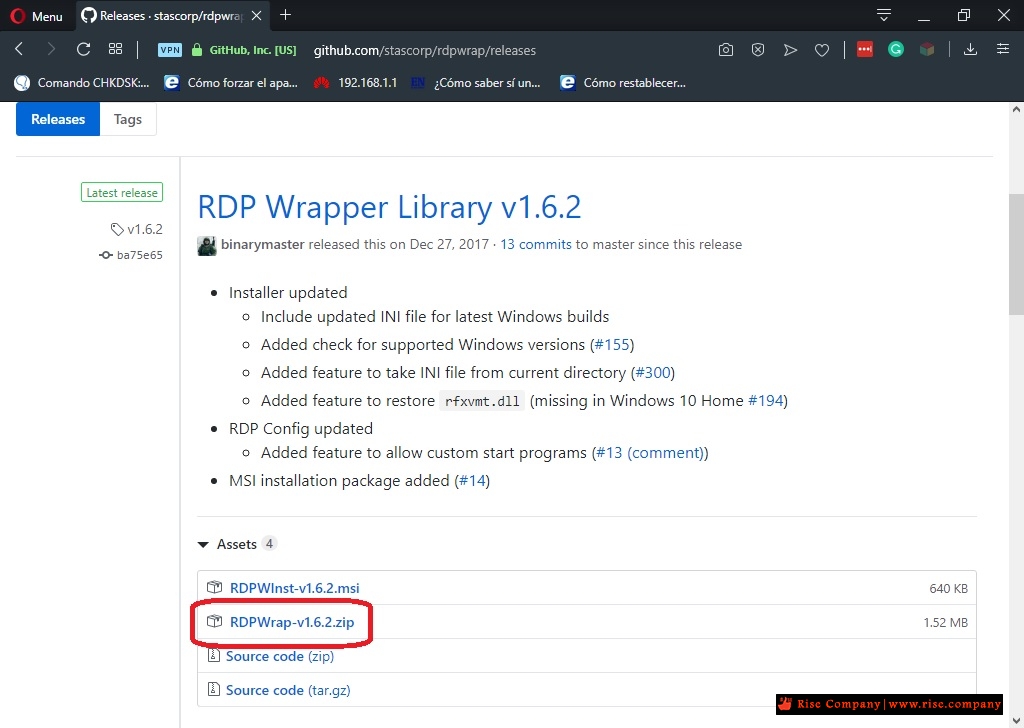Screen dimensions: 1024x728
Task: Open the My Flow send icon
Action: click(790, 50)
